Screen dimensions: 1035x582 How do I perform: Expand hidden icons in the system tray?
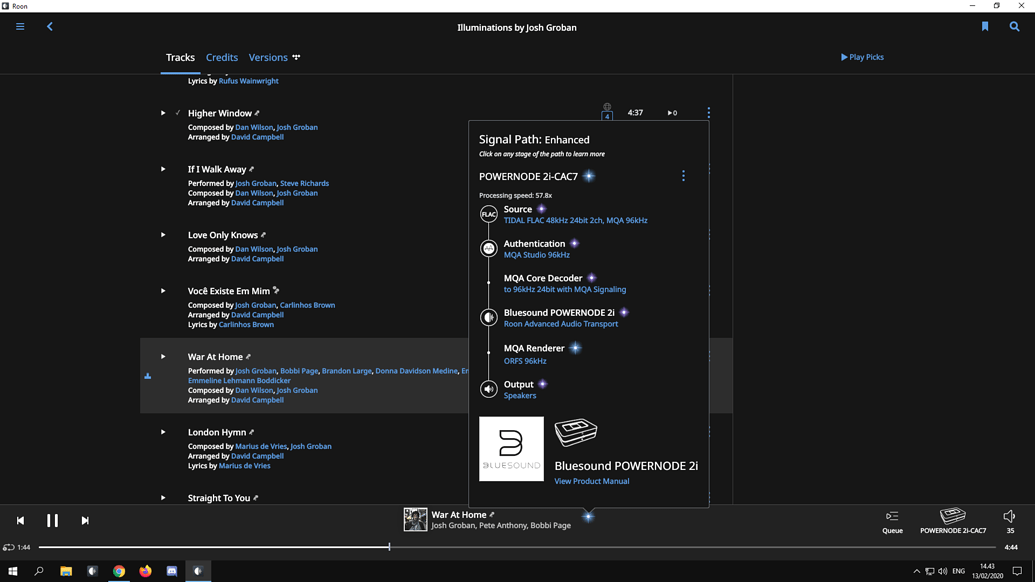(916, 571)
